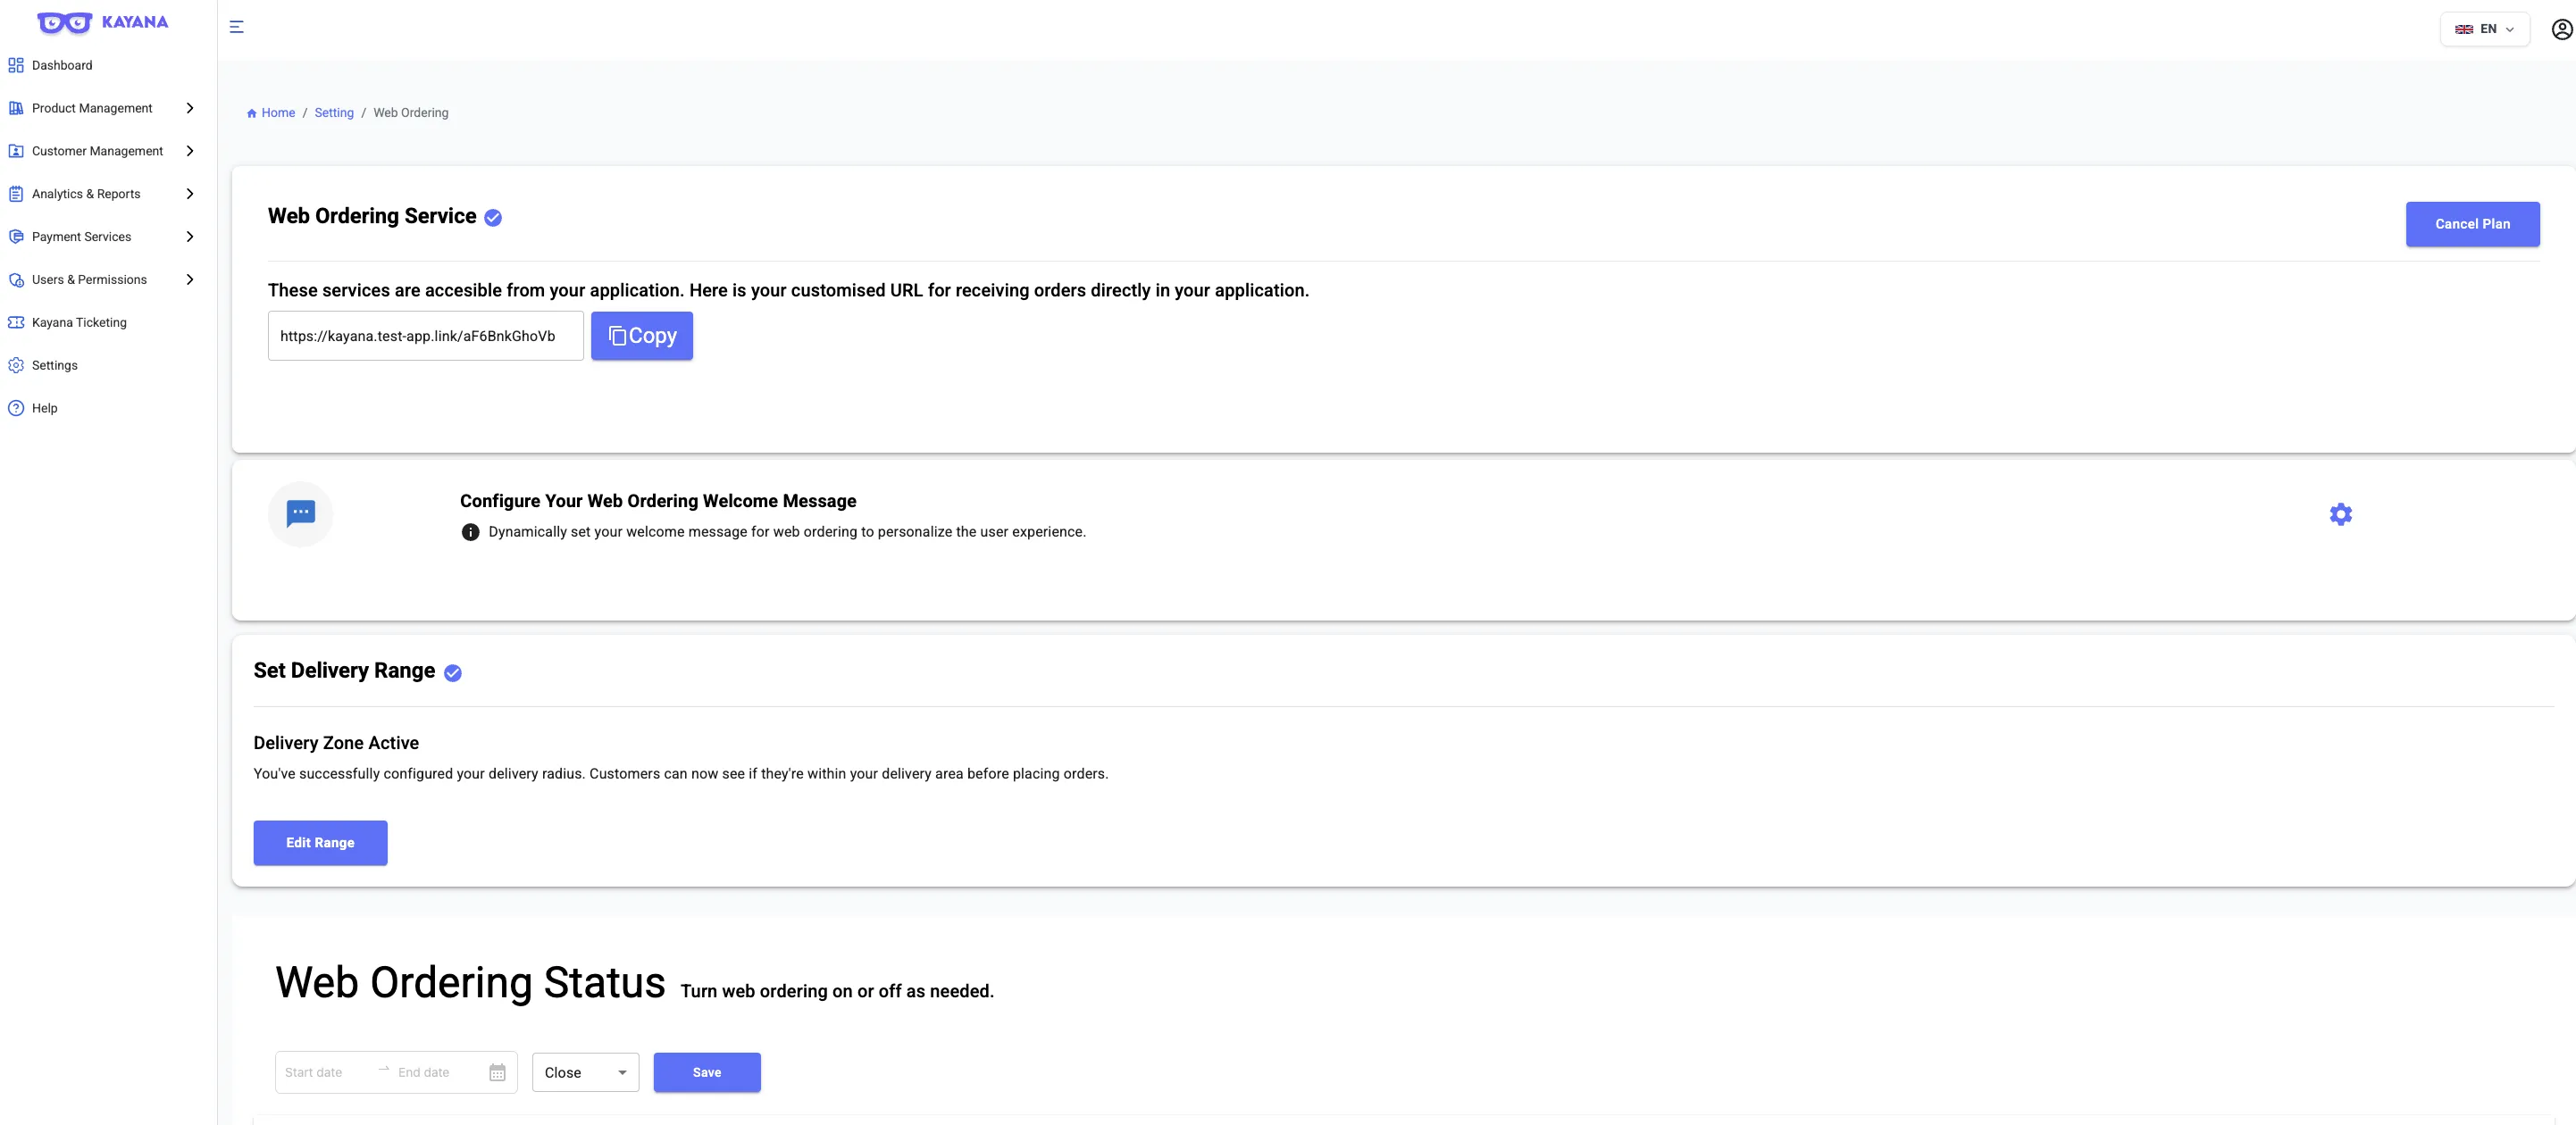Save the web ordering status
The height and width of the screenshot is (1125, 2576).
[707, 1072]
